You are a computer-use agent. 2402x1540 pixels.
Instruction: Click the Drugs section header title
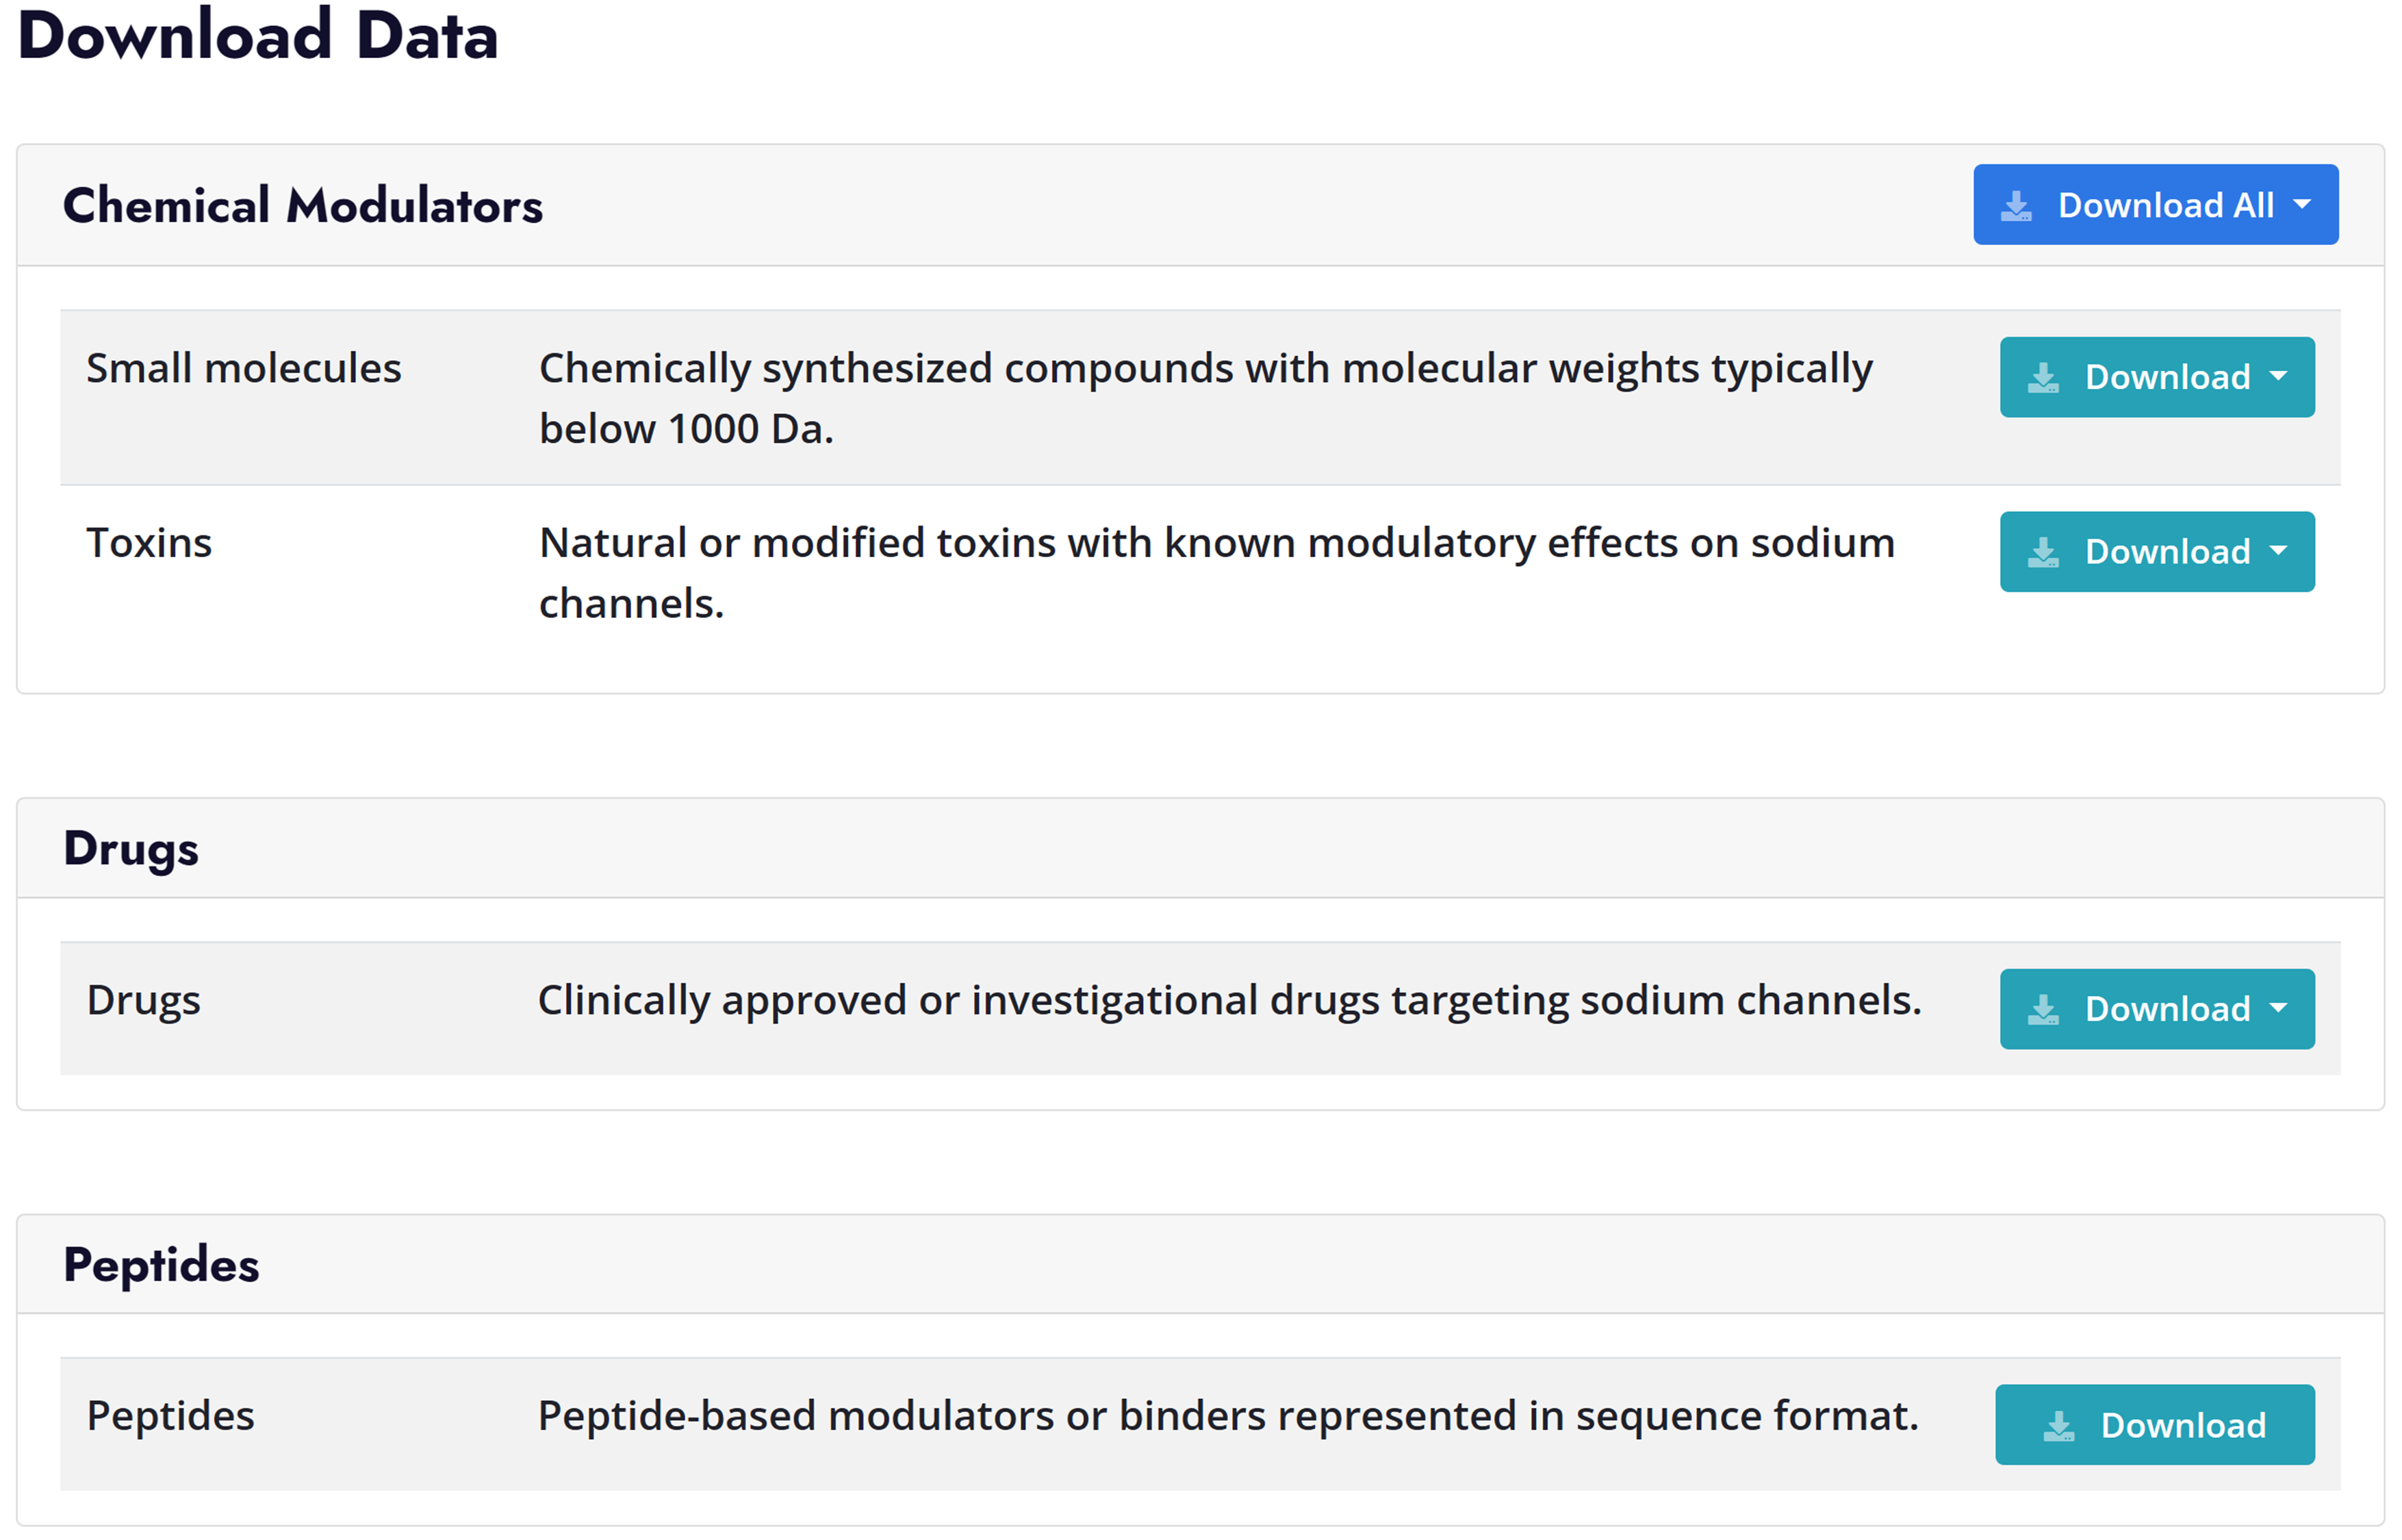[131, 849]
